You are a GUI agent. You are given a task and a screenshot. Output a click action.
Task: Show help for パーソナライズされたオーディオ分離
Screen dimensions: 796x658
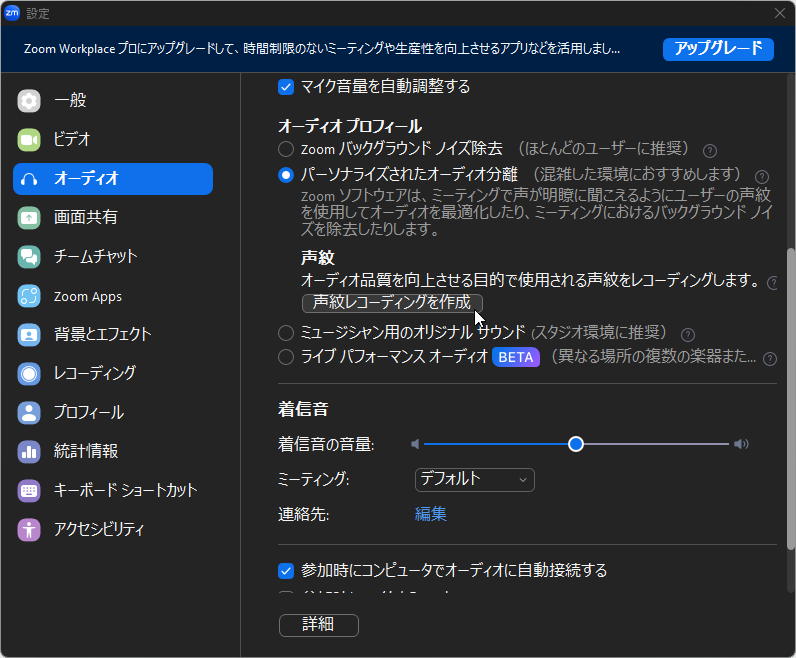761,177
